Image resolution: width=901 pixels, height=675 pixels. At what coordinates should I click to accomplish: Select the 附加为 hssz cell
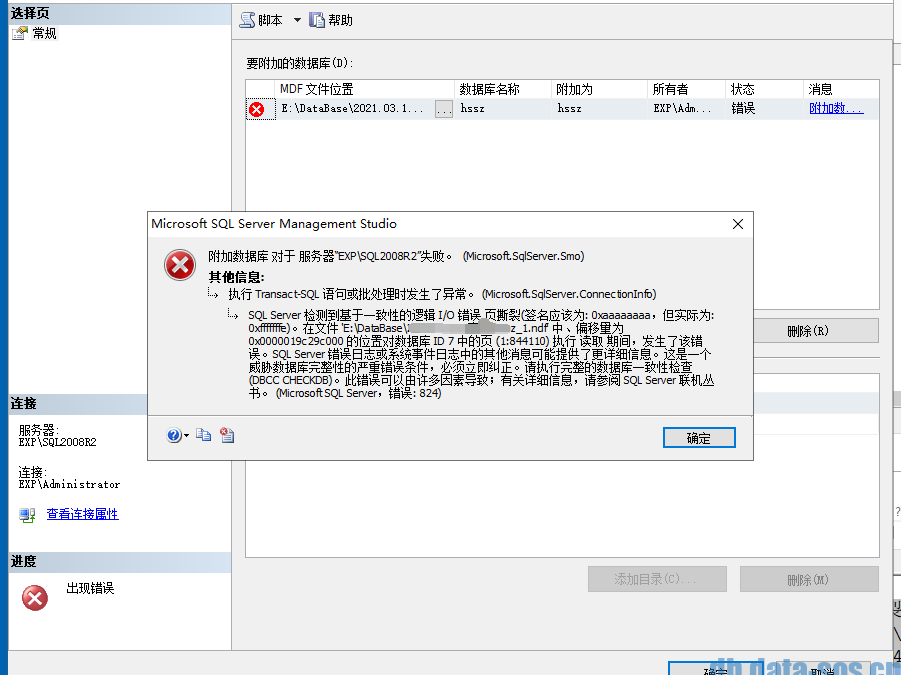tap(599, 109)
